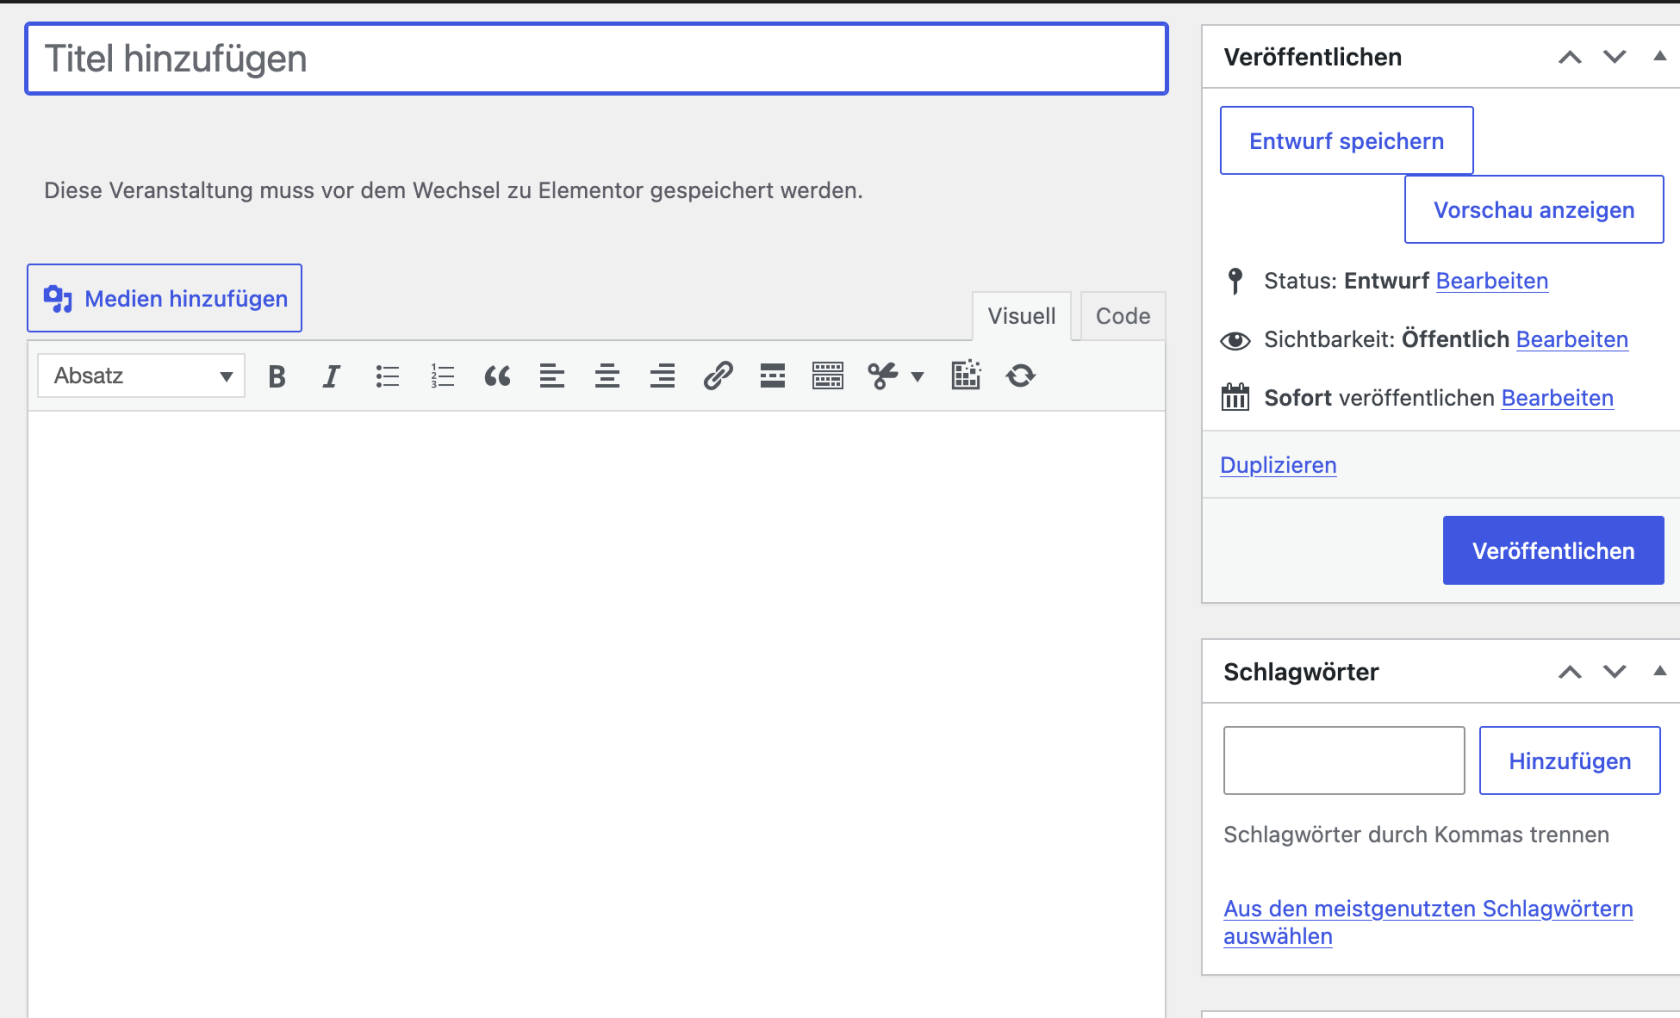The image size is (1680, 1018).
Task: Click the blue Veröffentlichen button
Action: pos(1553,551)
